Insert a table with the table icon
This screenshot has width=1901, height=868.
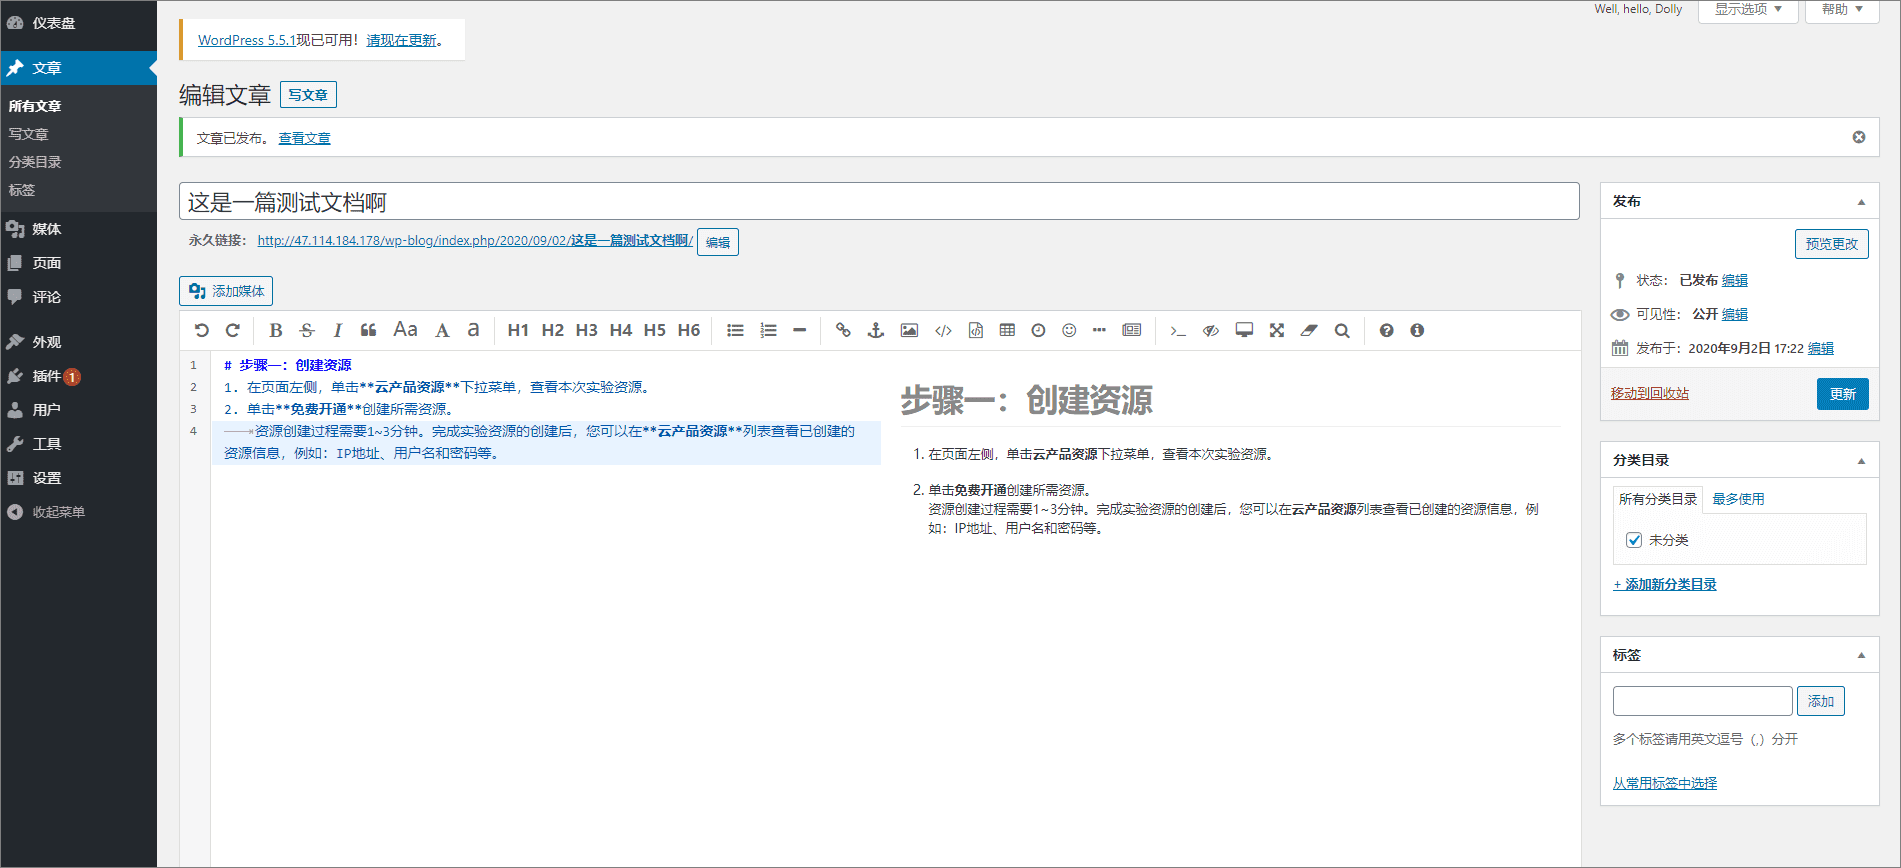[x=1007, y=330]
